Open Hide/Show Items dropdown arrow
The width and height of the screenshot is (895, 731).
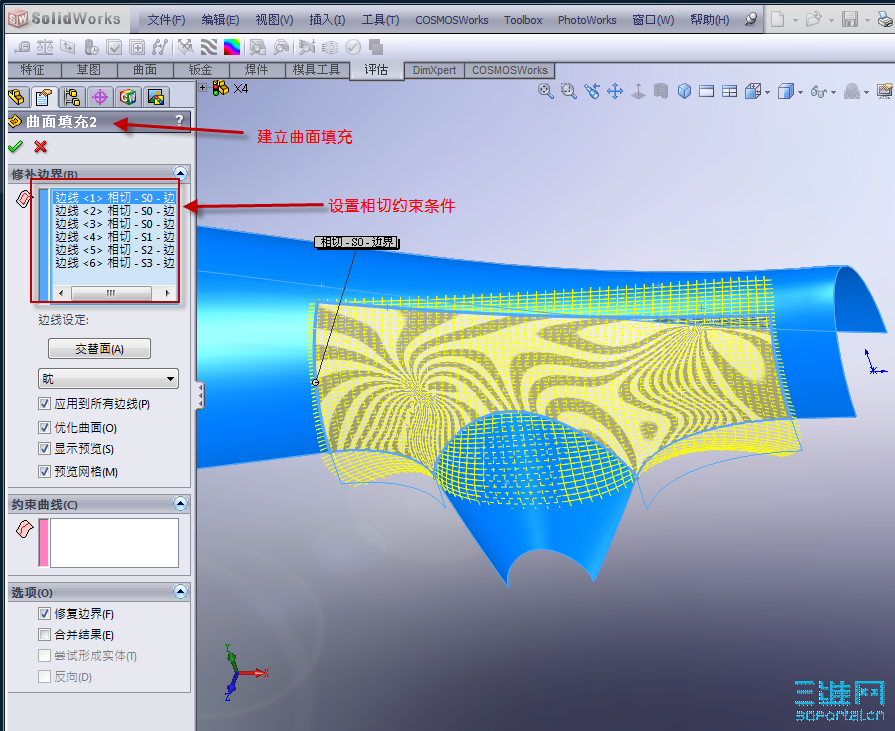coord(833,92)
